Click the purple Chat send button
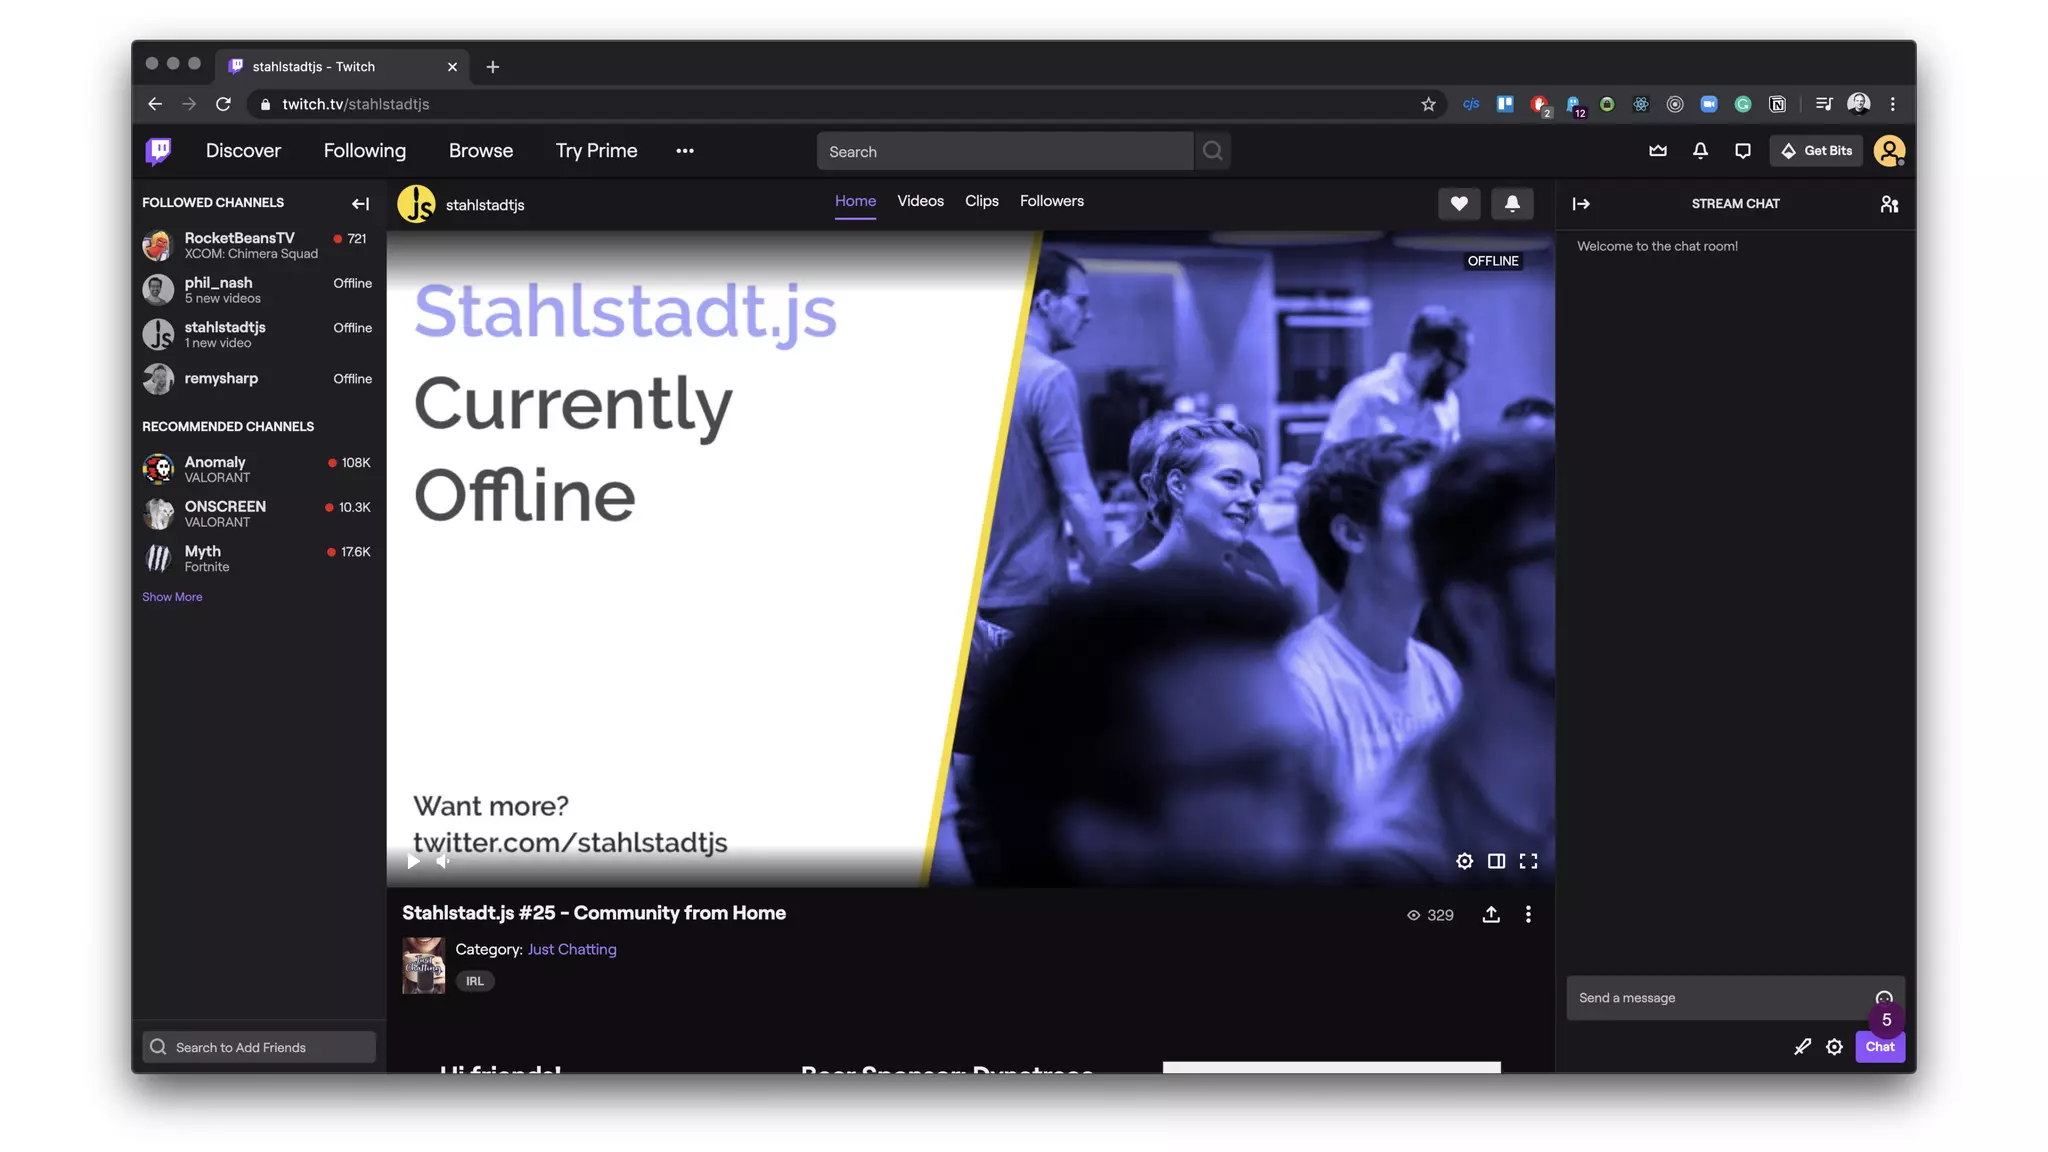 coord(1880,1047)
